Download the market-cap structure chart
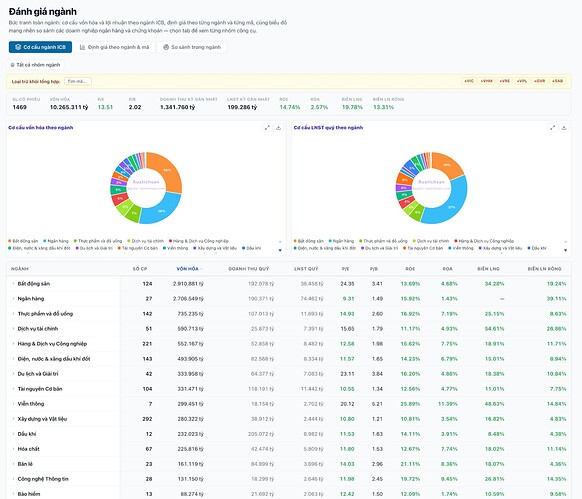This screenshot has height=499, width=582. coord(278,128)
